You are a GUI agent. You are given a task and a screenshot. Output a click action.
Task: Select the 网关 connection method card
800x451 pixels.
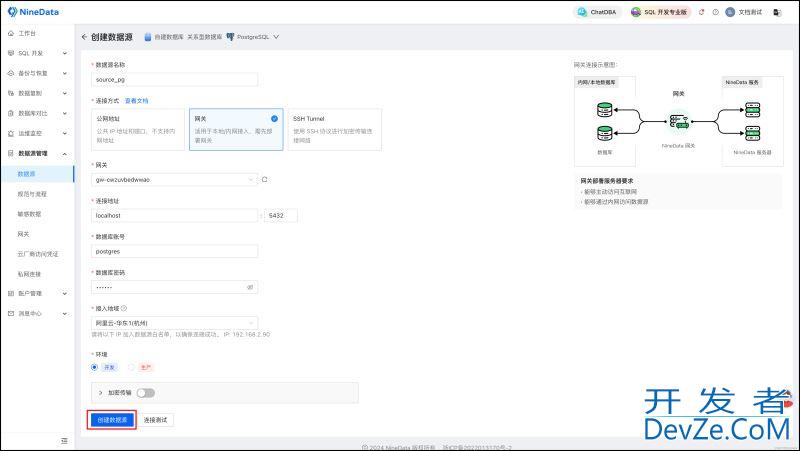click(236, 130)
